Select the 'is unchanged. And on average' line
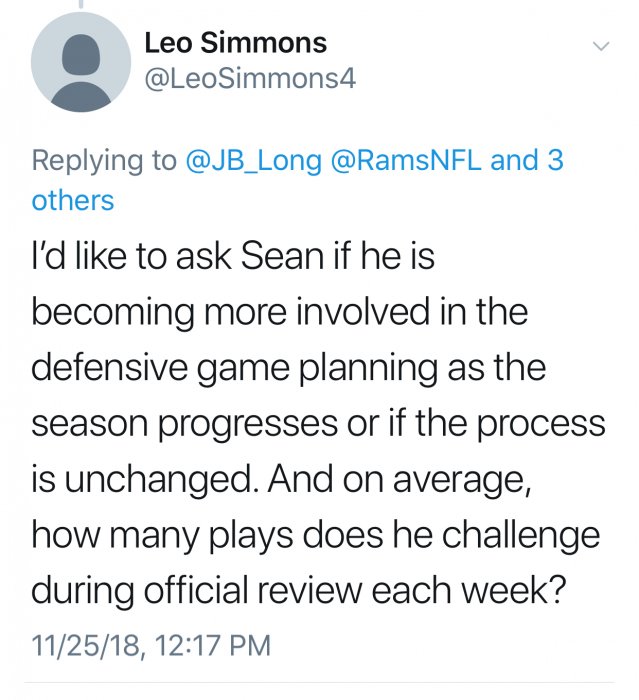The height and width of the screenshot is (700, 639). (281, 480)
